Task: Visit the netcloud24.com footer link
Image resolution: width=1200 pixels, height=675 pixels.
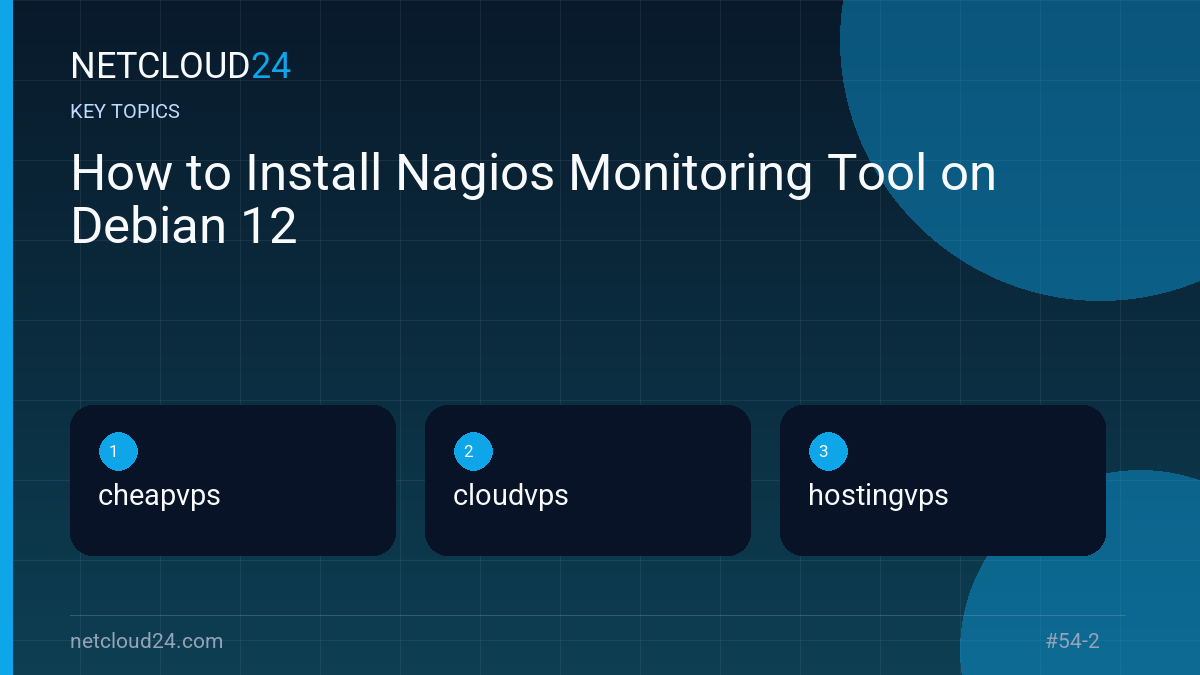Action: point(147,641)
